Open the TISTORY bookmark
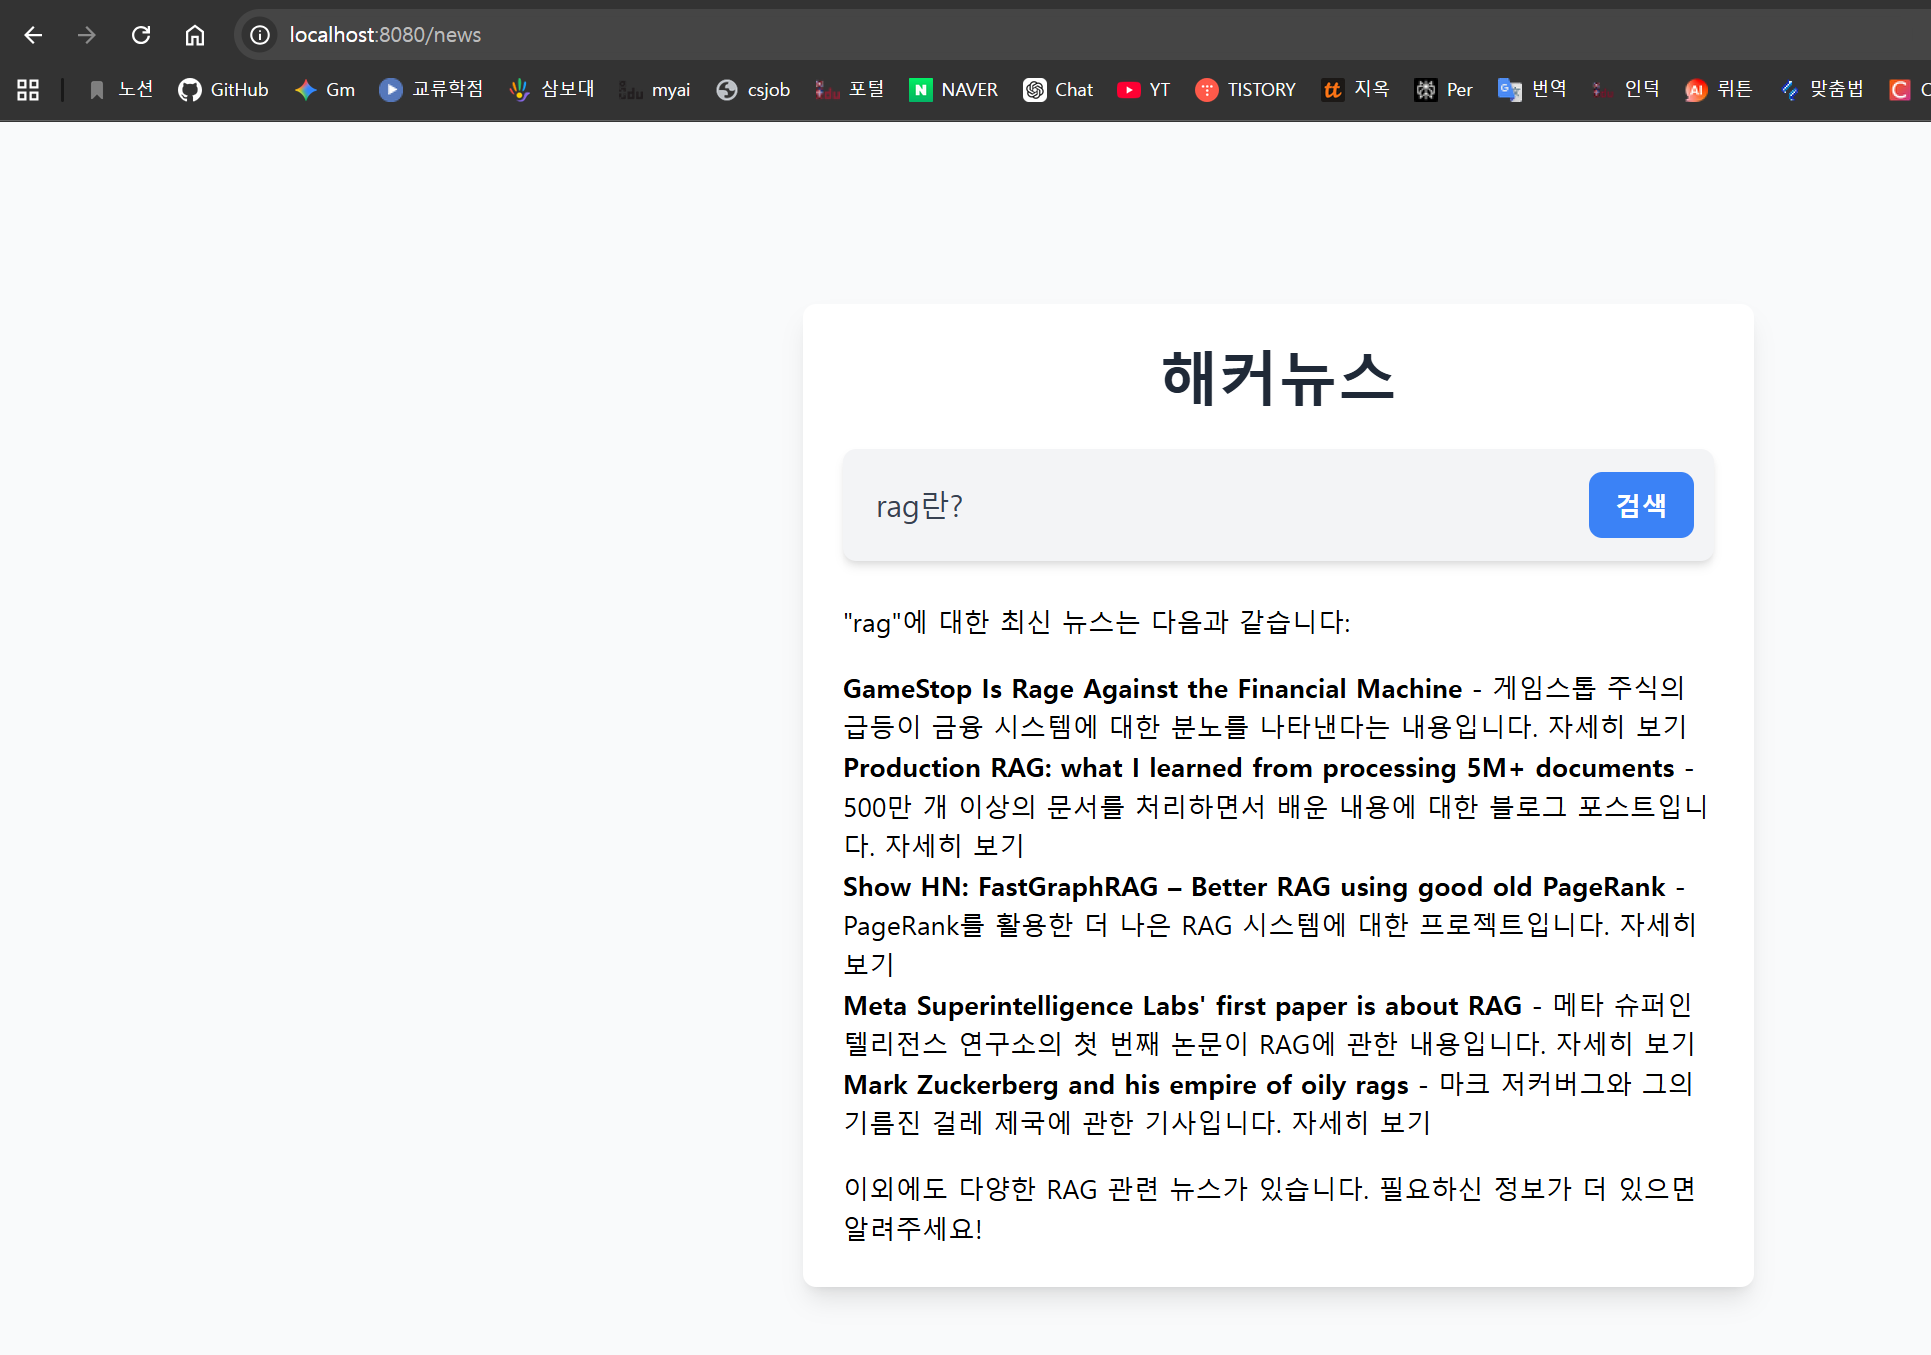The image size is (1931, 1355). [1245, 90]
